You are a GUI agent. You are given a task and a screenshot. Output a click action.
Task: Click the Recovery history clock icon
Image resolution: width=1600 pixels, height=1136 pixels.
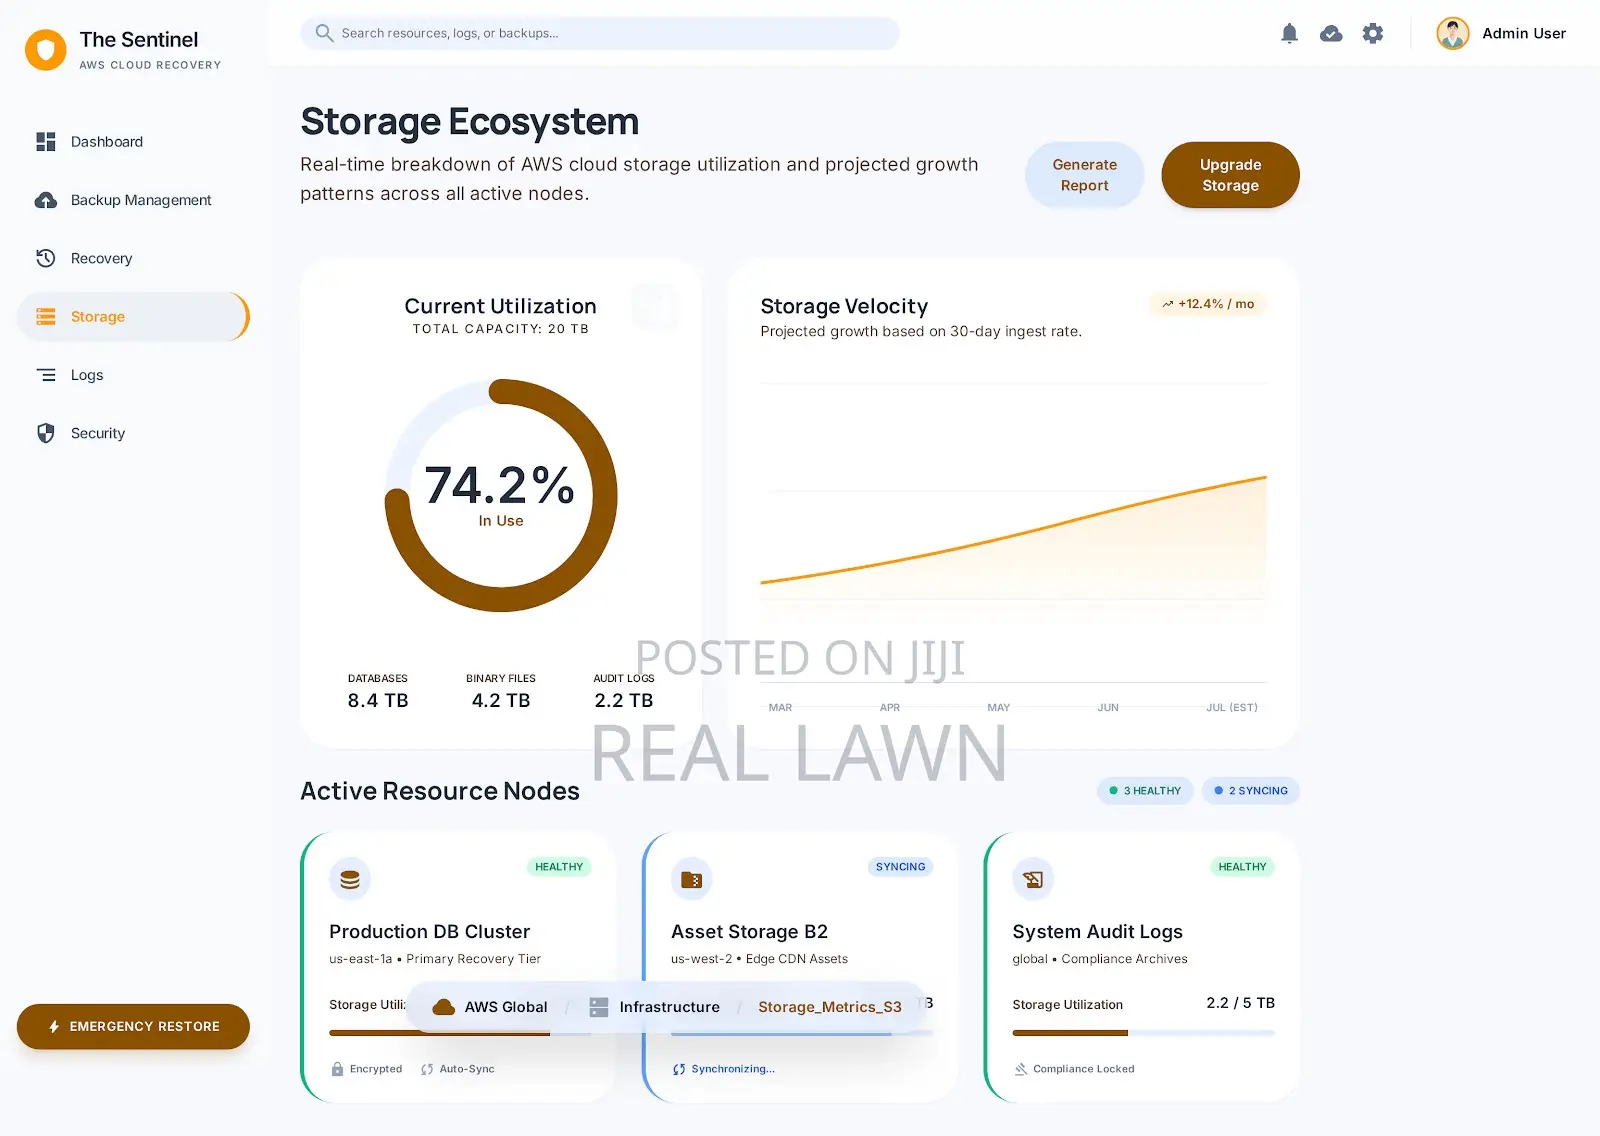[x=46, y=258]
